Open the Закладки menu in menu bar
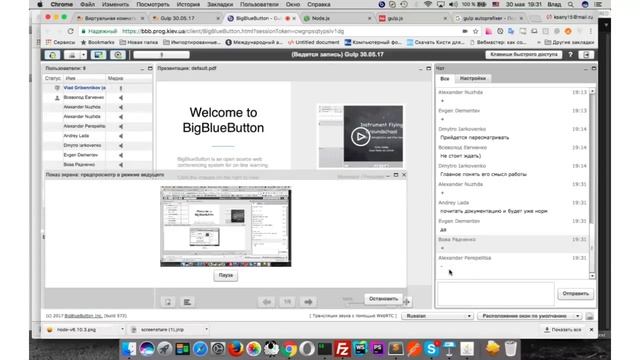The width and height of the screenshot is (640, 360). click(x=220, y=4)
